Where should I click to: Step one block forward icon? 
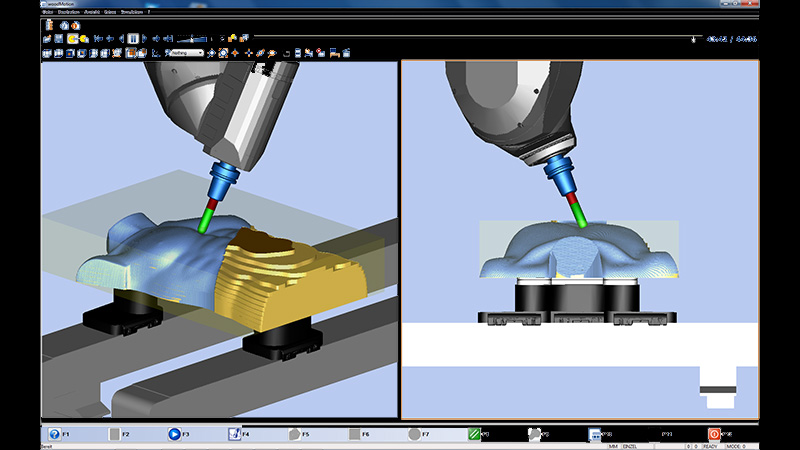coord(156,38)
